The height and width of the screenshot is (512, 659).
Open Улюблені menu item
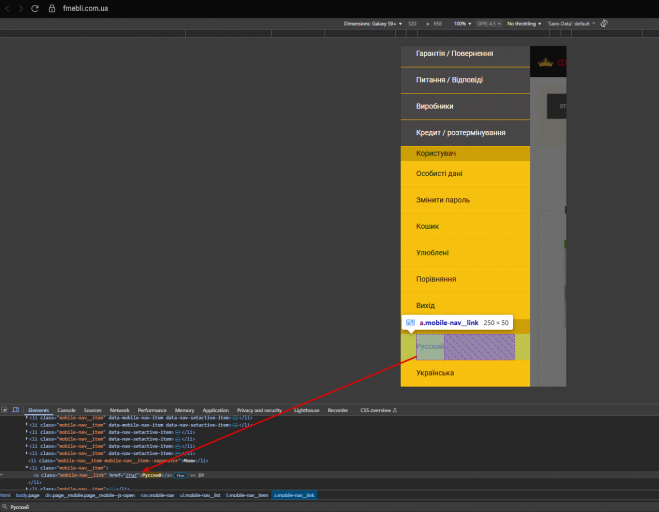coord(465,253)
